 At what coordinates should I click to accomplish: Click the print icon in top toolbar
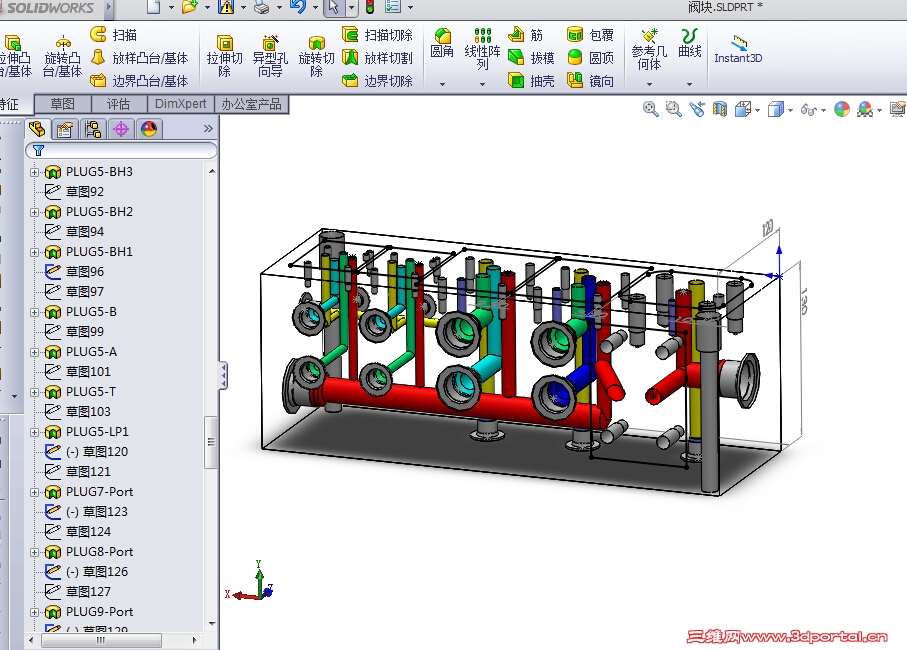click(262, 7)
